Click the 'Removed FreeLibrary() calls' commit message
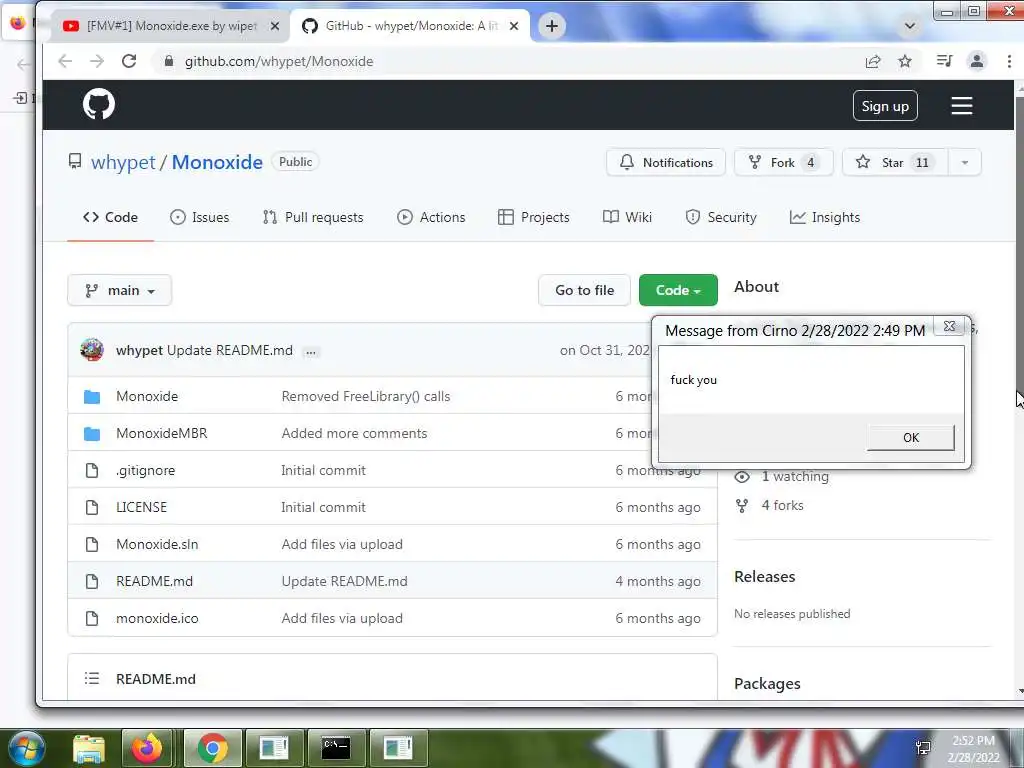 coord(366,396)
